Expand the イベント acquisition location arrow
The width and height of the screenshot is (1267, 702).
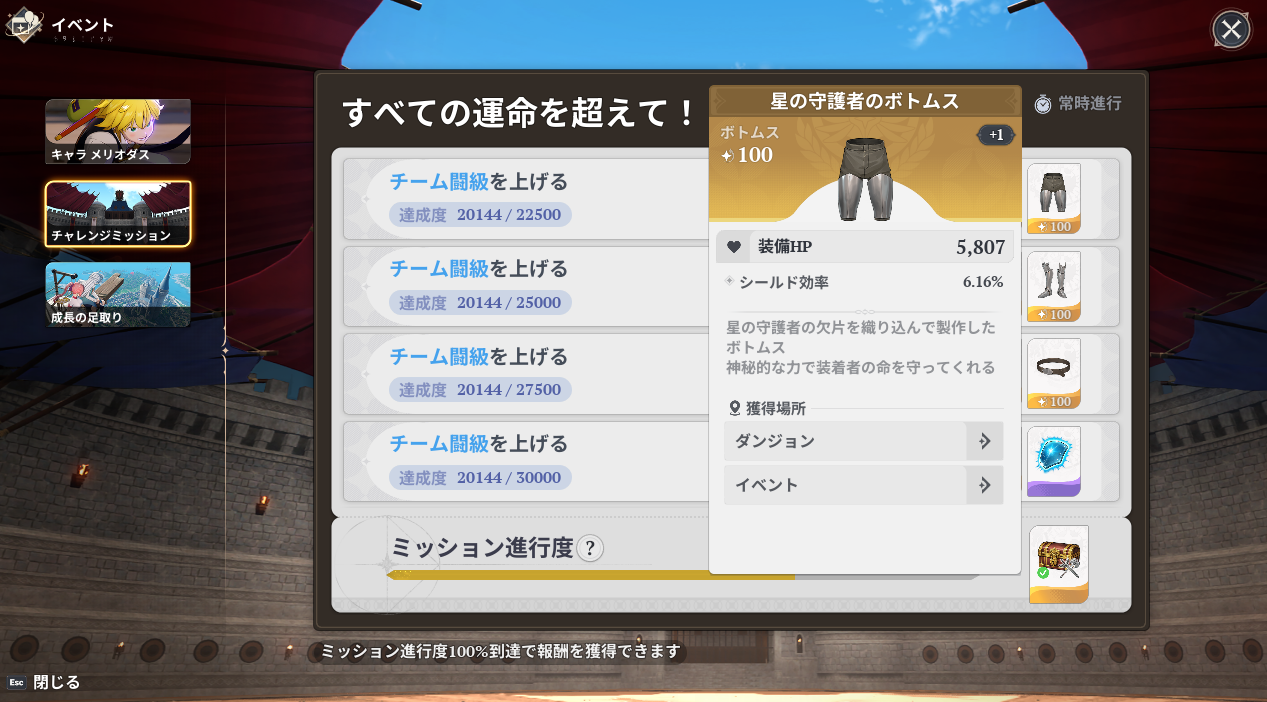point(985,485)
